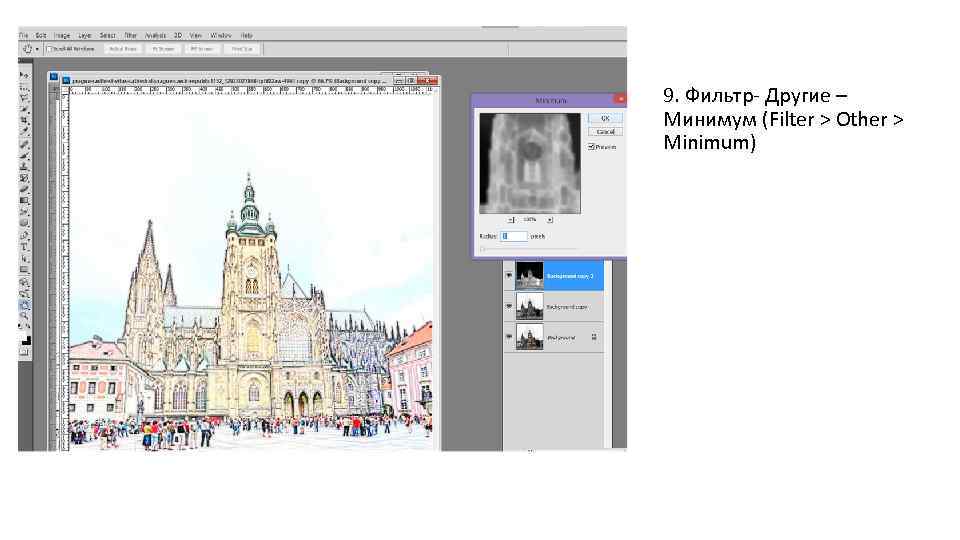This screenshot has height=540, width=960.
Task: Select the Quick Selection tool
Action: point(24,109)
